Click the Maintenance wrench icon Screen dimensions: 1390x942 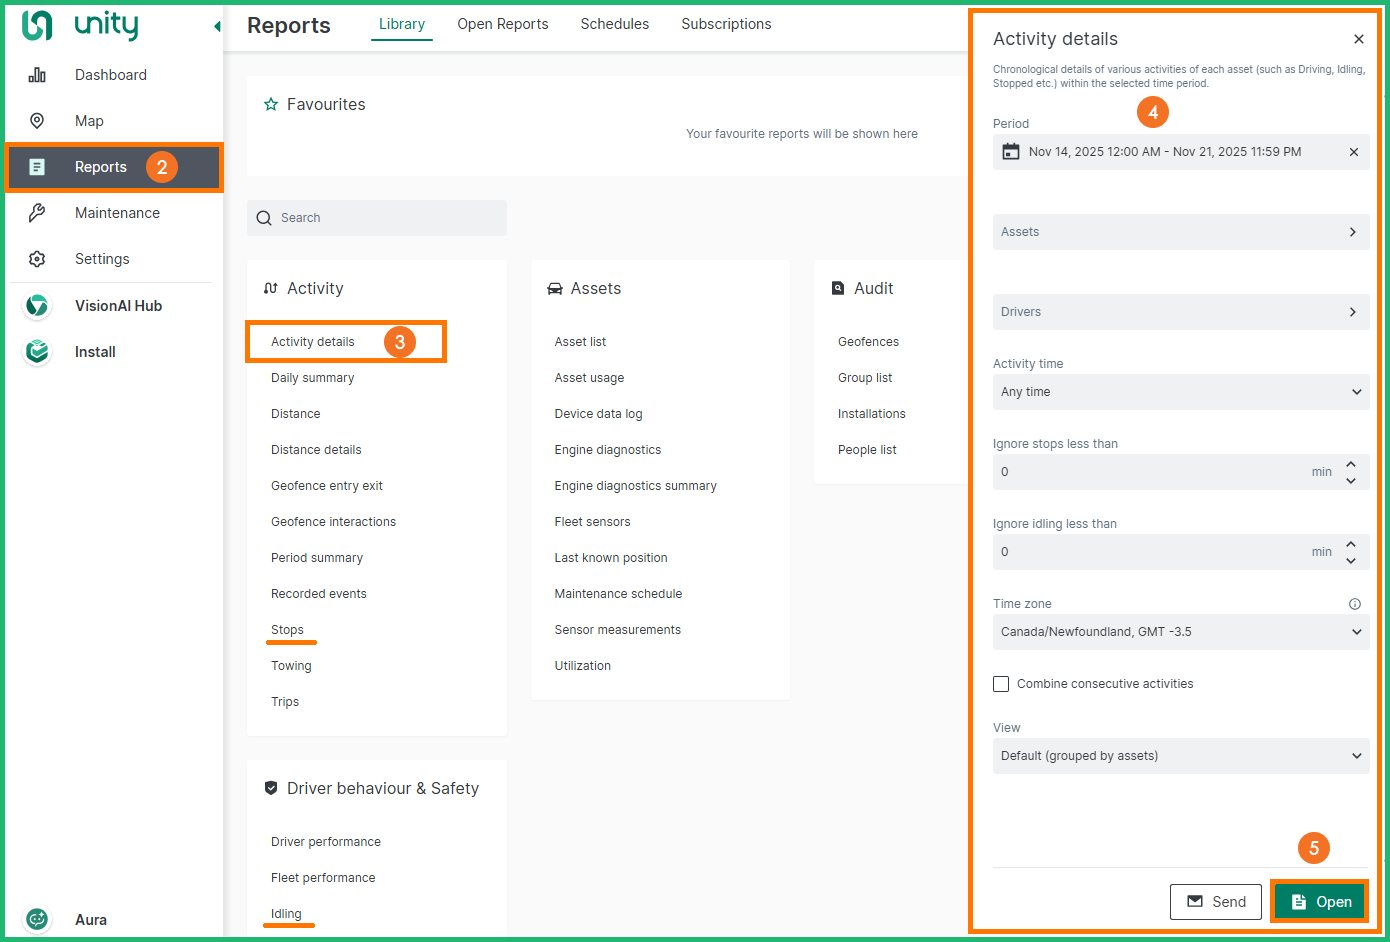pos(37,213)
